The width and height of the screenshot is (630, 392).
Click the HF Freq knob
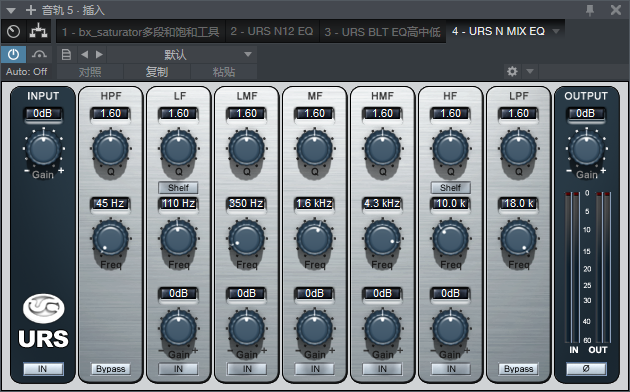[450, 239]
